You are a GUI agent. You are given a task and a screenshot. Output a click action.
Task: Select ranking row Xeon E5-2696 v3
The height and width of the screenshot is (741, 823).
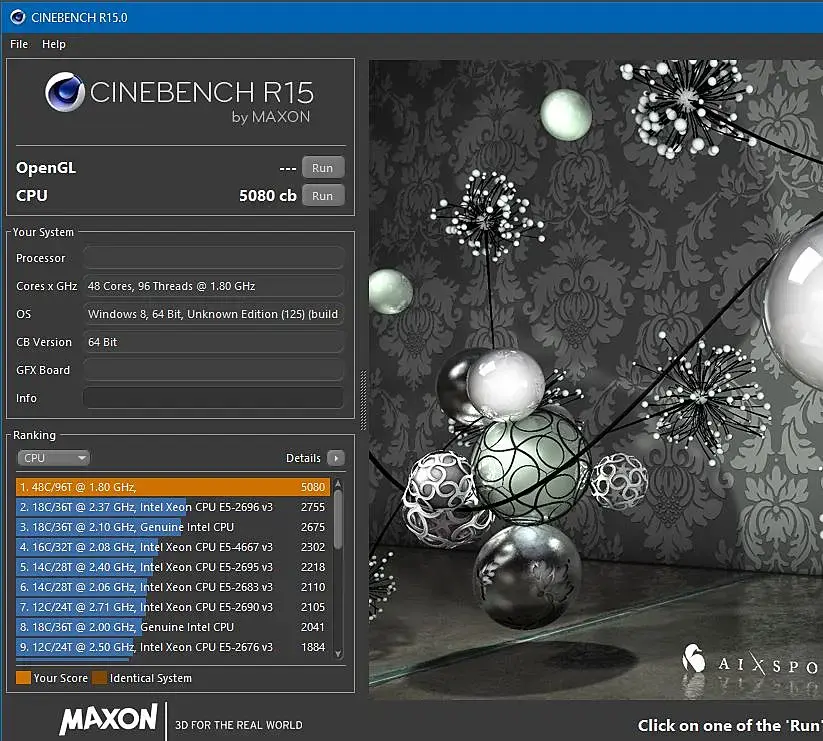(x=173, y=507)
